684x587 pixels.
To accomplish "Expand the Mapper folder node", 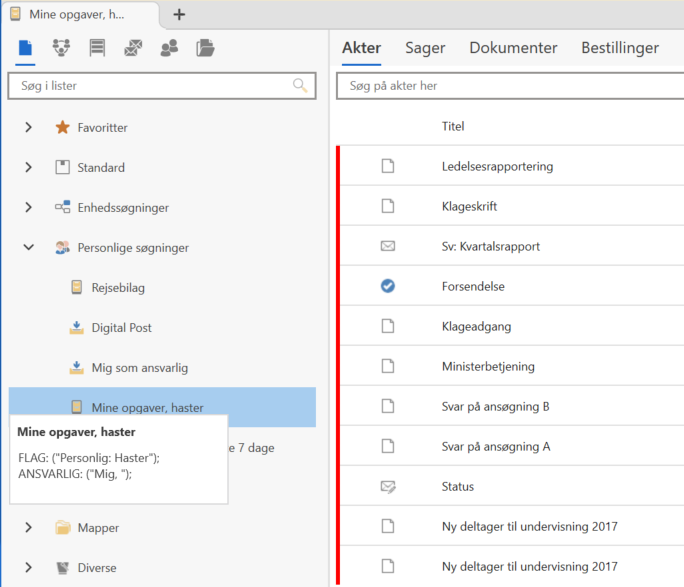I will (29, 528).
